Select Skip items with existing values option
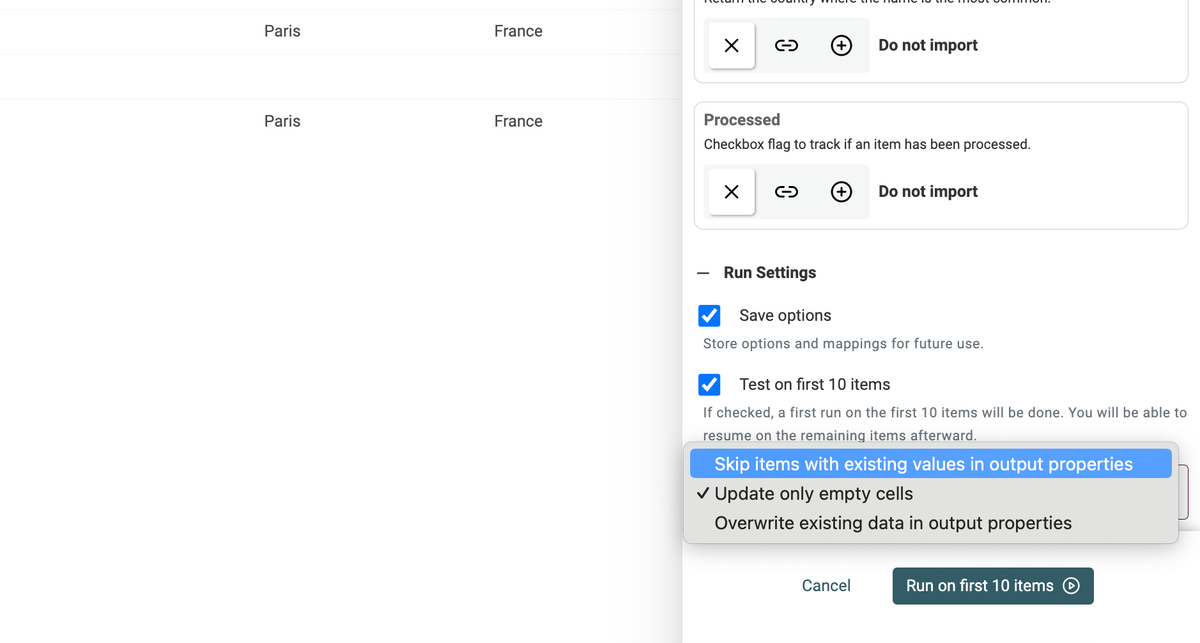This screenshot has height=643, width=1200. coord(923,464)
